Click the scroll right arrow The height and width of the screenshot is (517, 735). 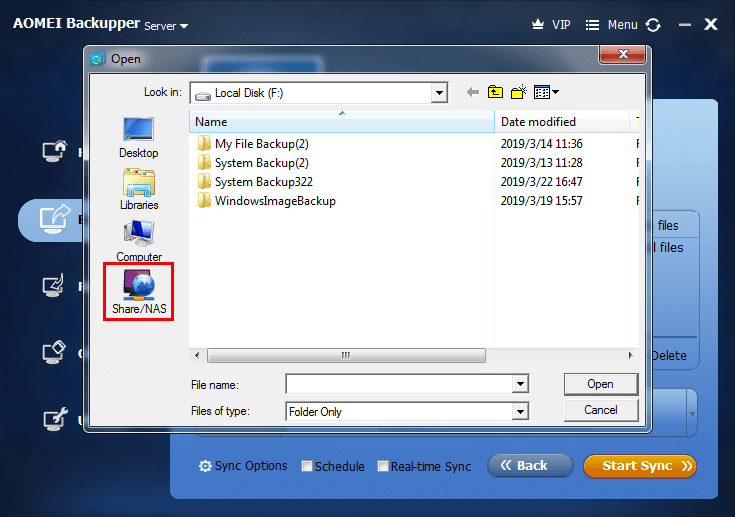tap(630, 355)
